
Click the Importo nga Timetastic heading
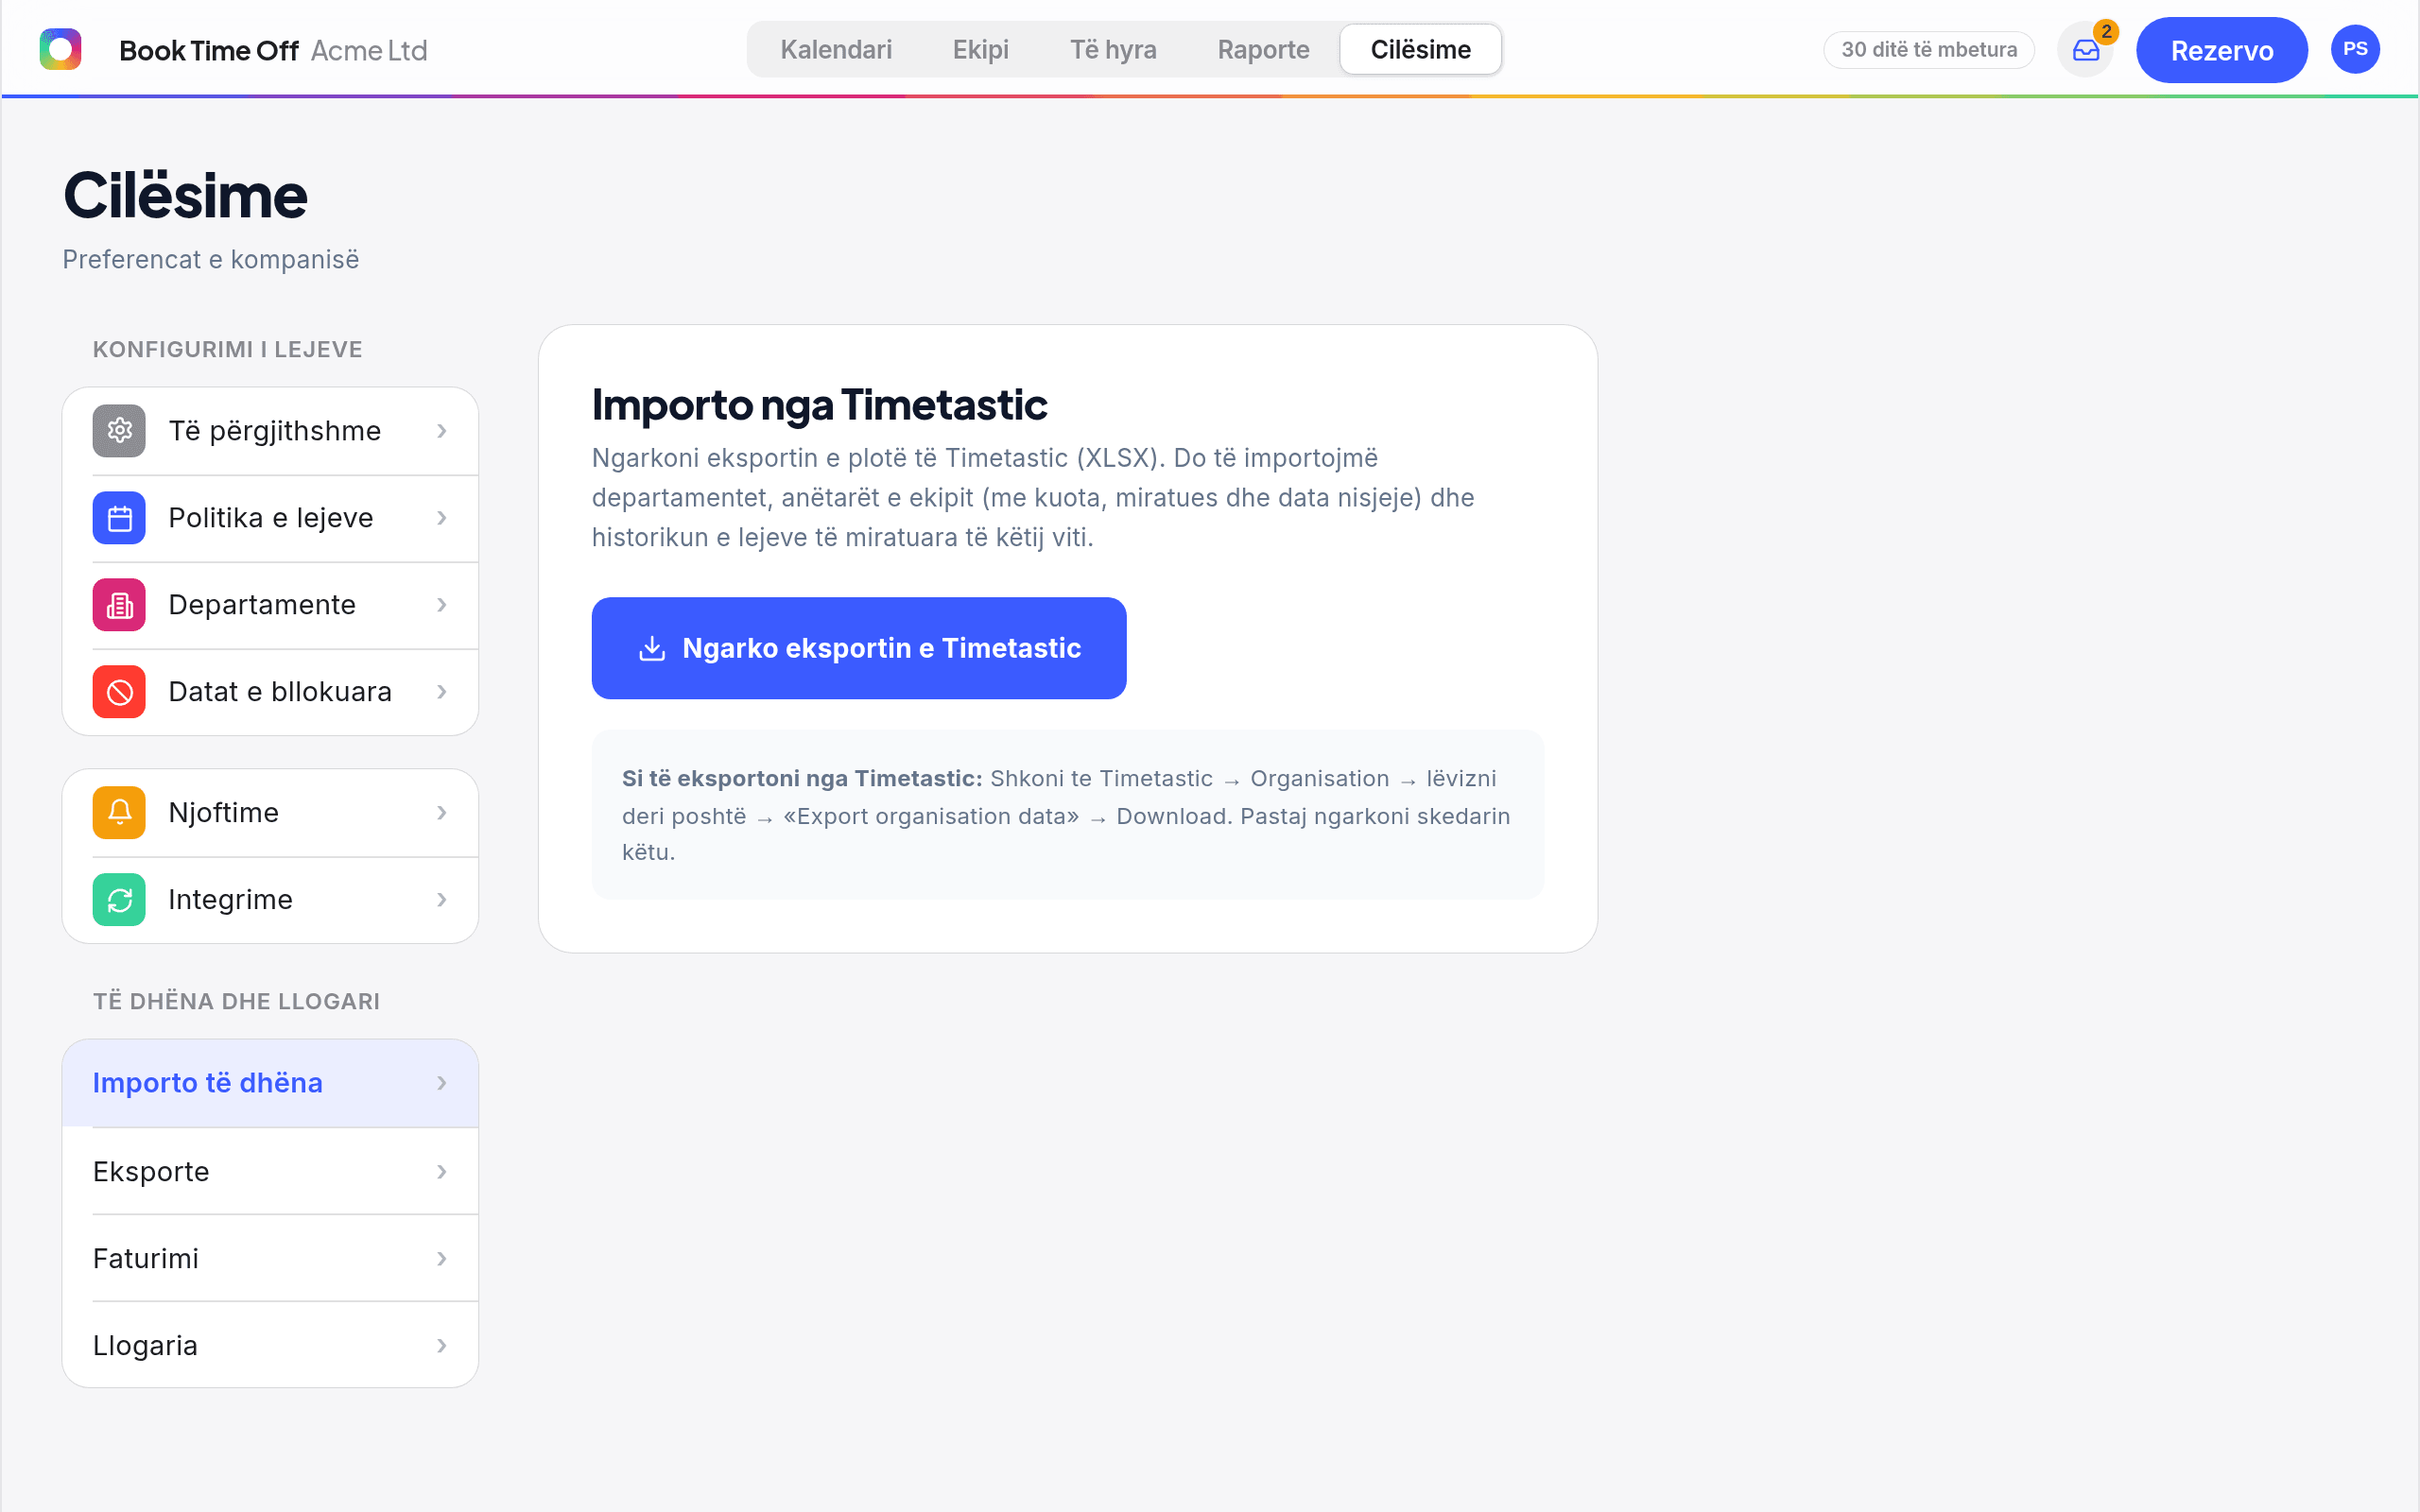tap(819, 404)
